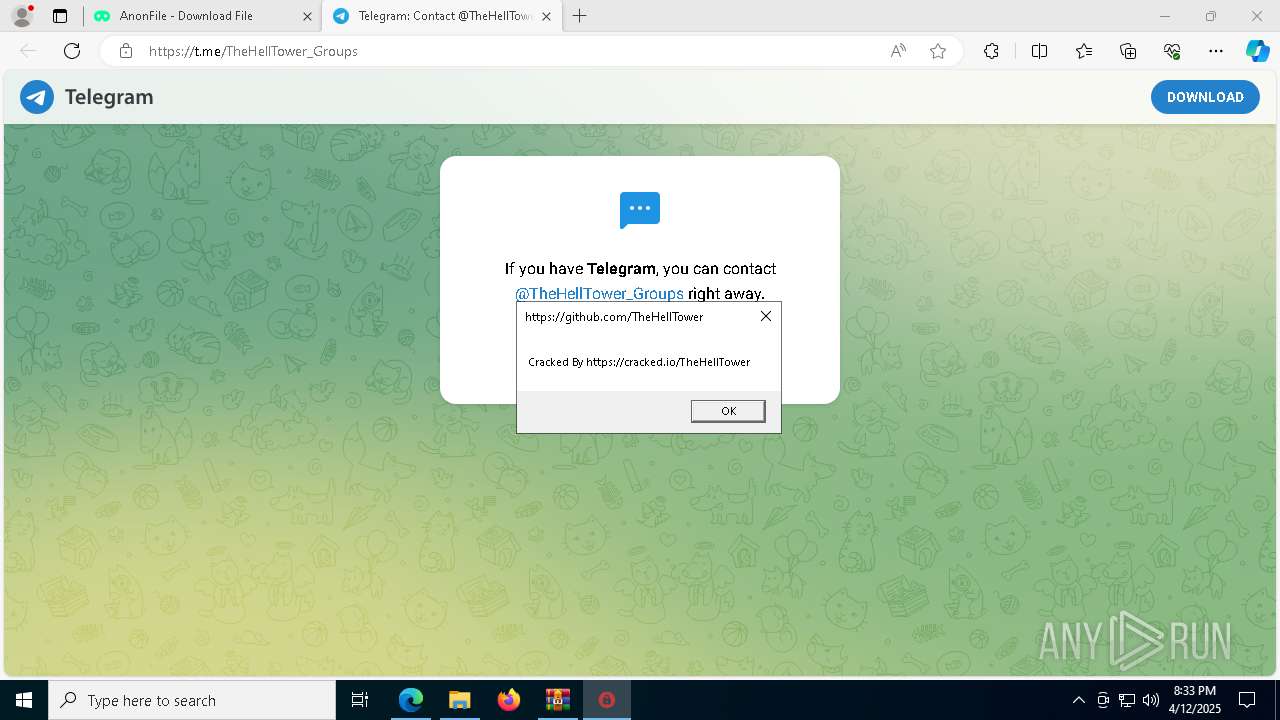Open the @TheHellTower_Groups link
The image size is (1280, 720).
[x=599, y=294]
